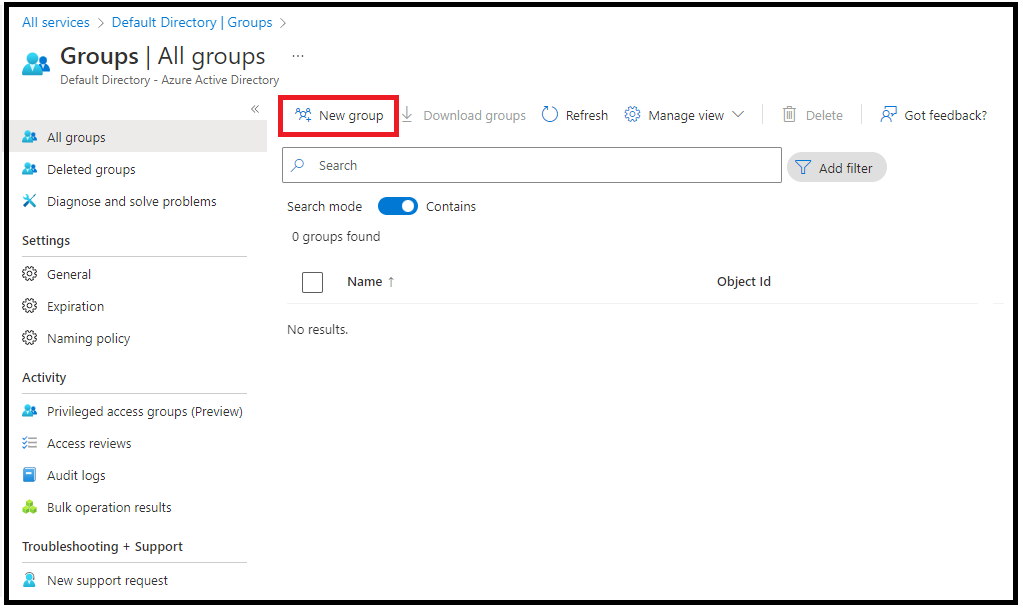
Task: Click the Name sort arrow
Action: point(391,282)
